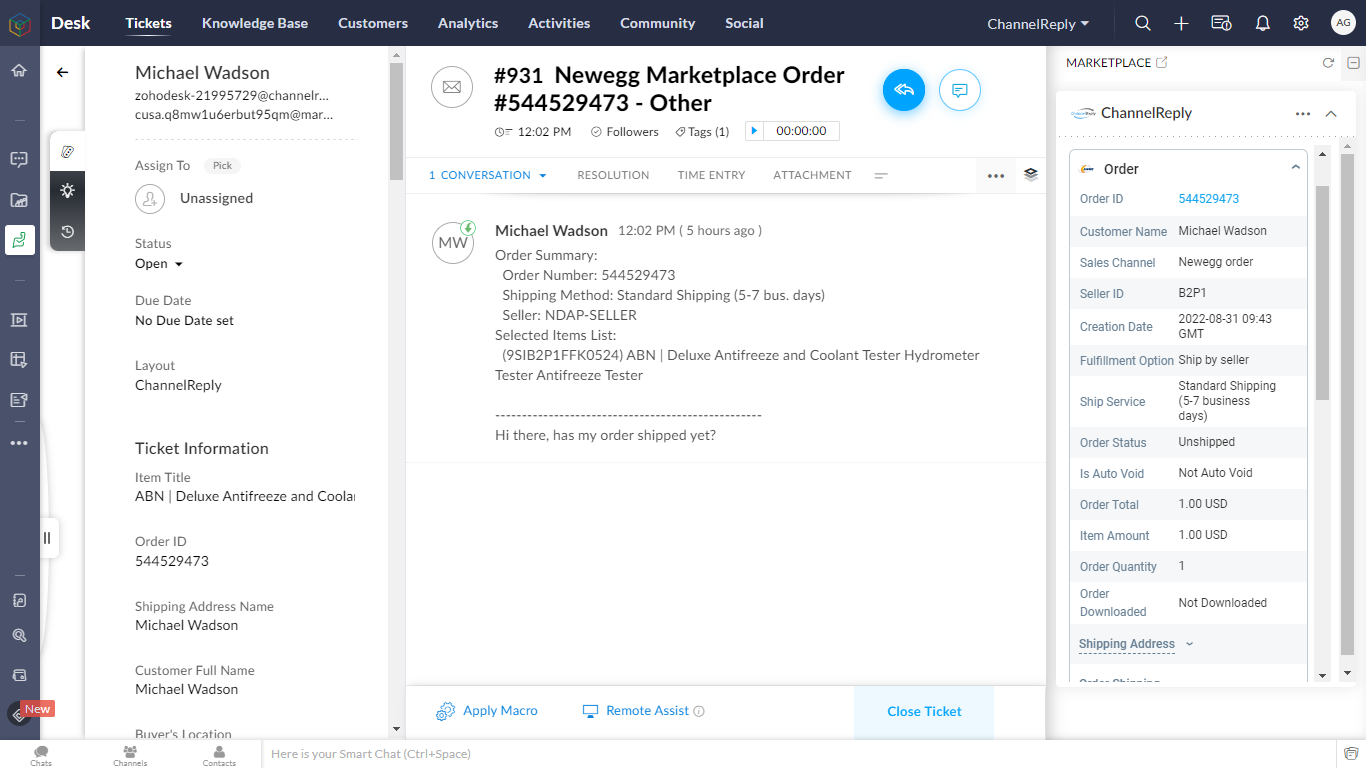Click the pause collapse handle

(x=46, y=538)
